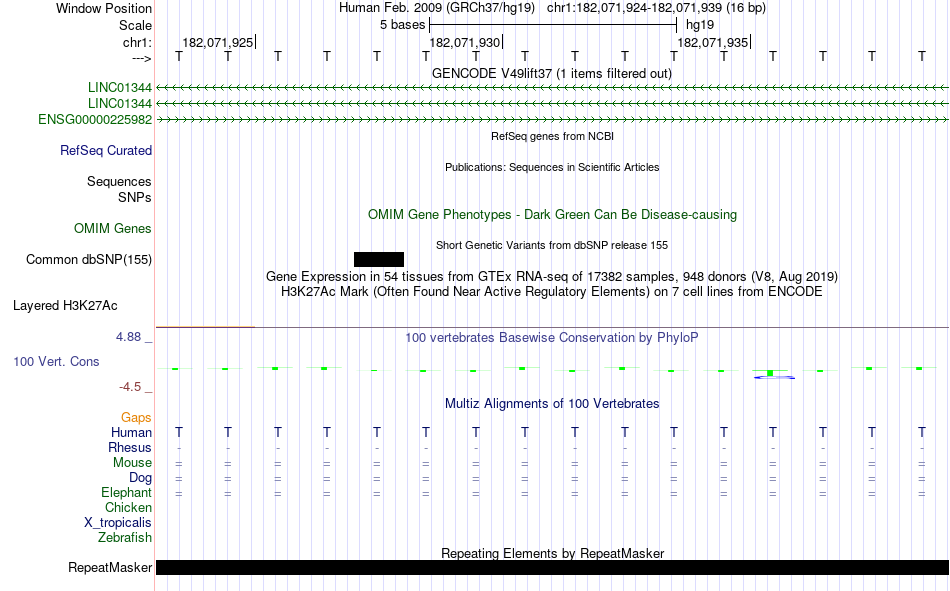
Task: Click the hg19 scale label
Action: click(x=700, y=25)
